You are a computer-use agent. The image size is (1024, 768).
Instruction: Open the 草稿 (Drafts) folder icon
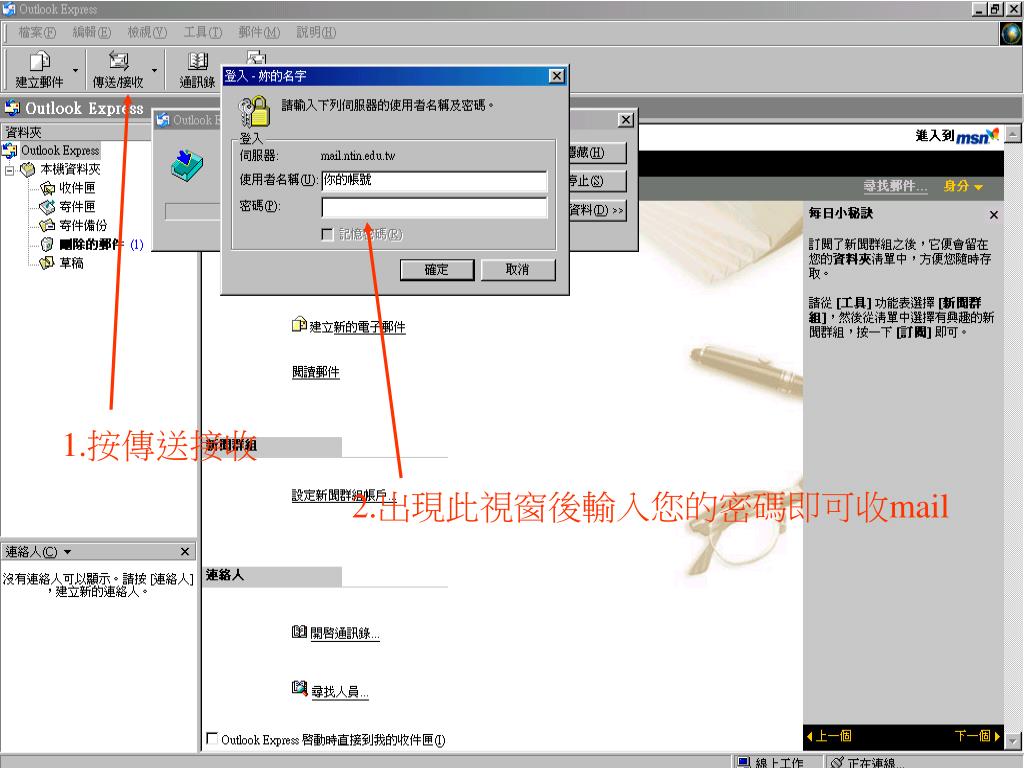pos(47,263)
